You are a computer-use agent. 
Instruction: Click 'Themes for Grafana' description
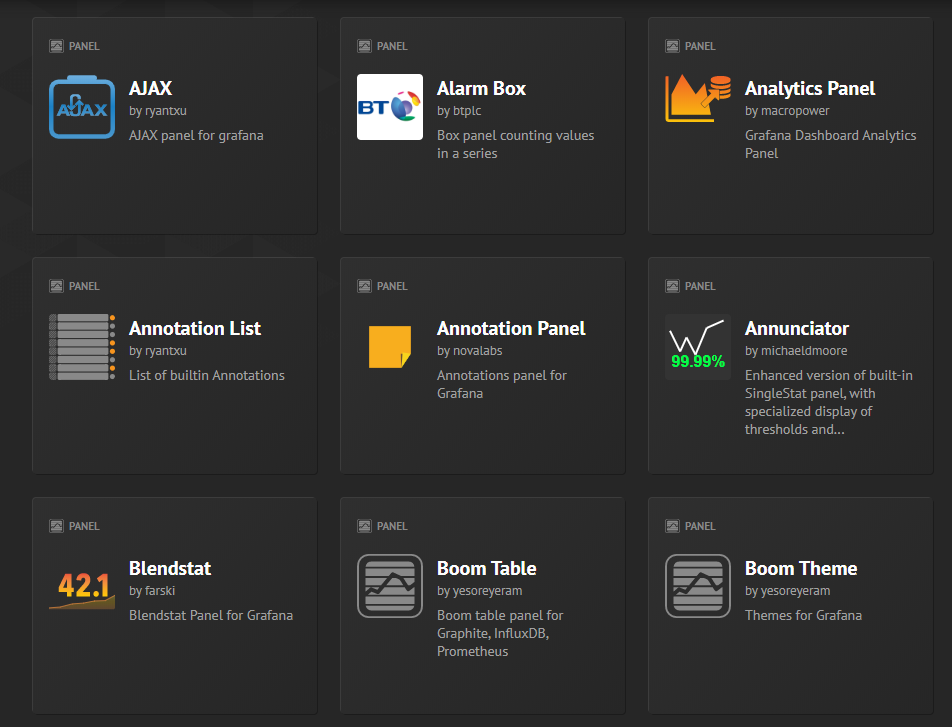(803, 615)
